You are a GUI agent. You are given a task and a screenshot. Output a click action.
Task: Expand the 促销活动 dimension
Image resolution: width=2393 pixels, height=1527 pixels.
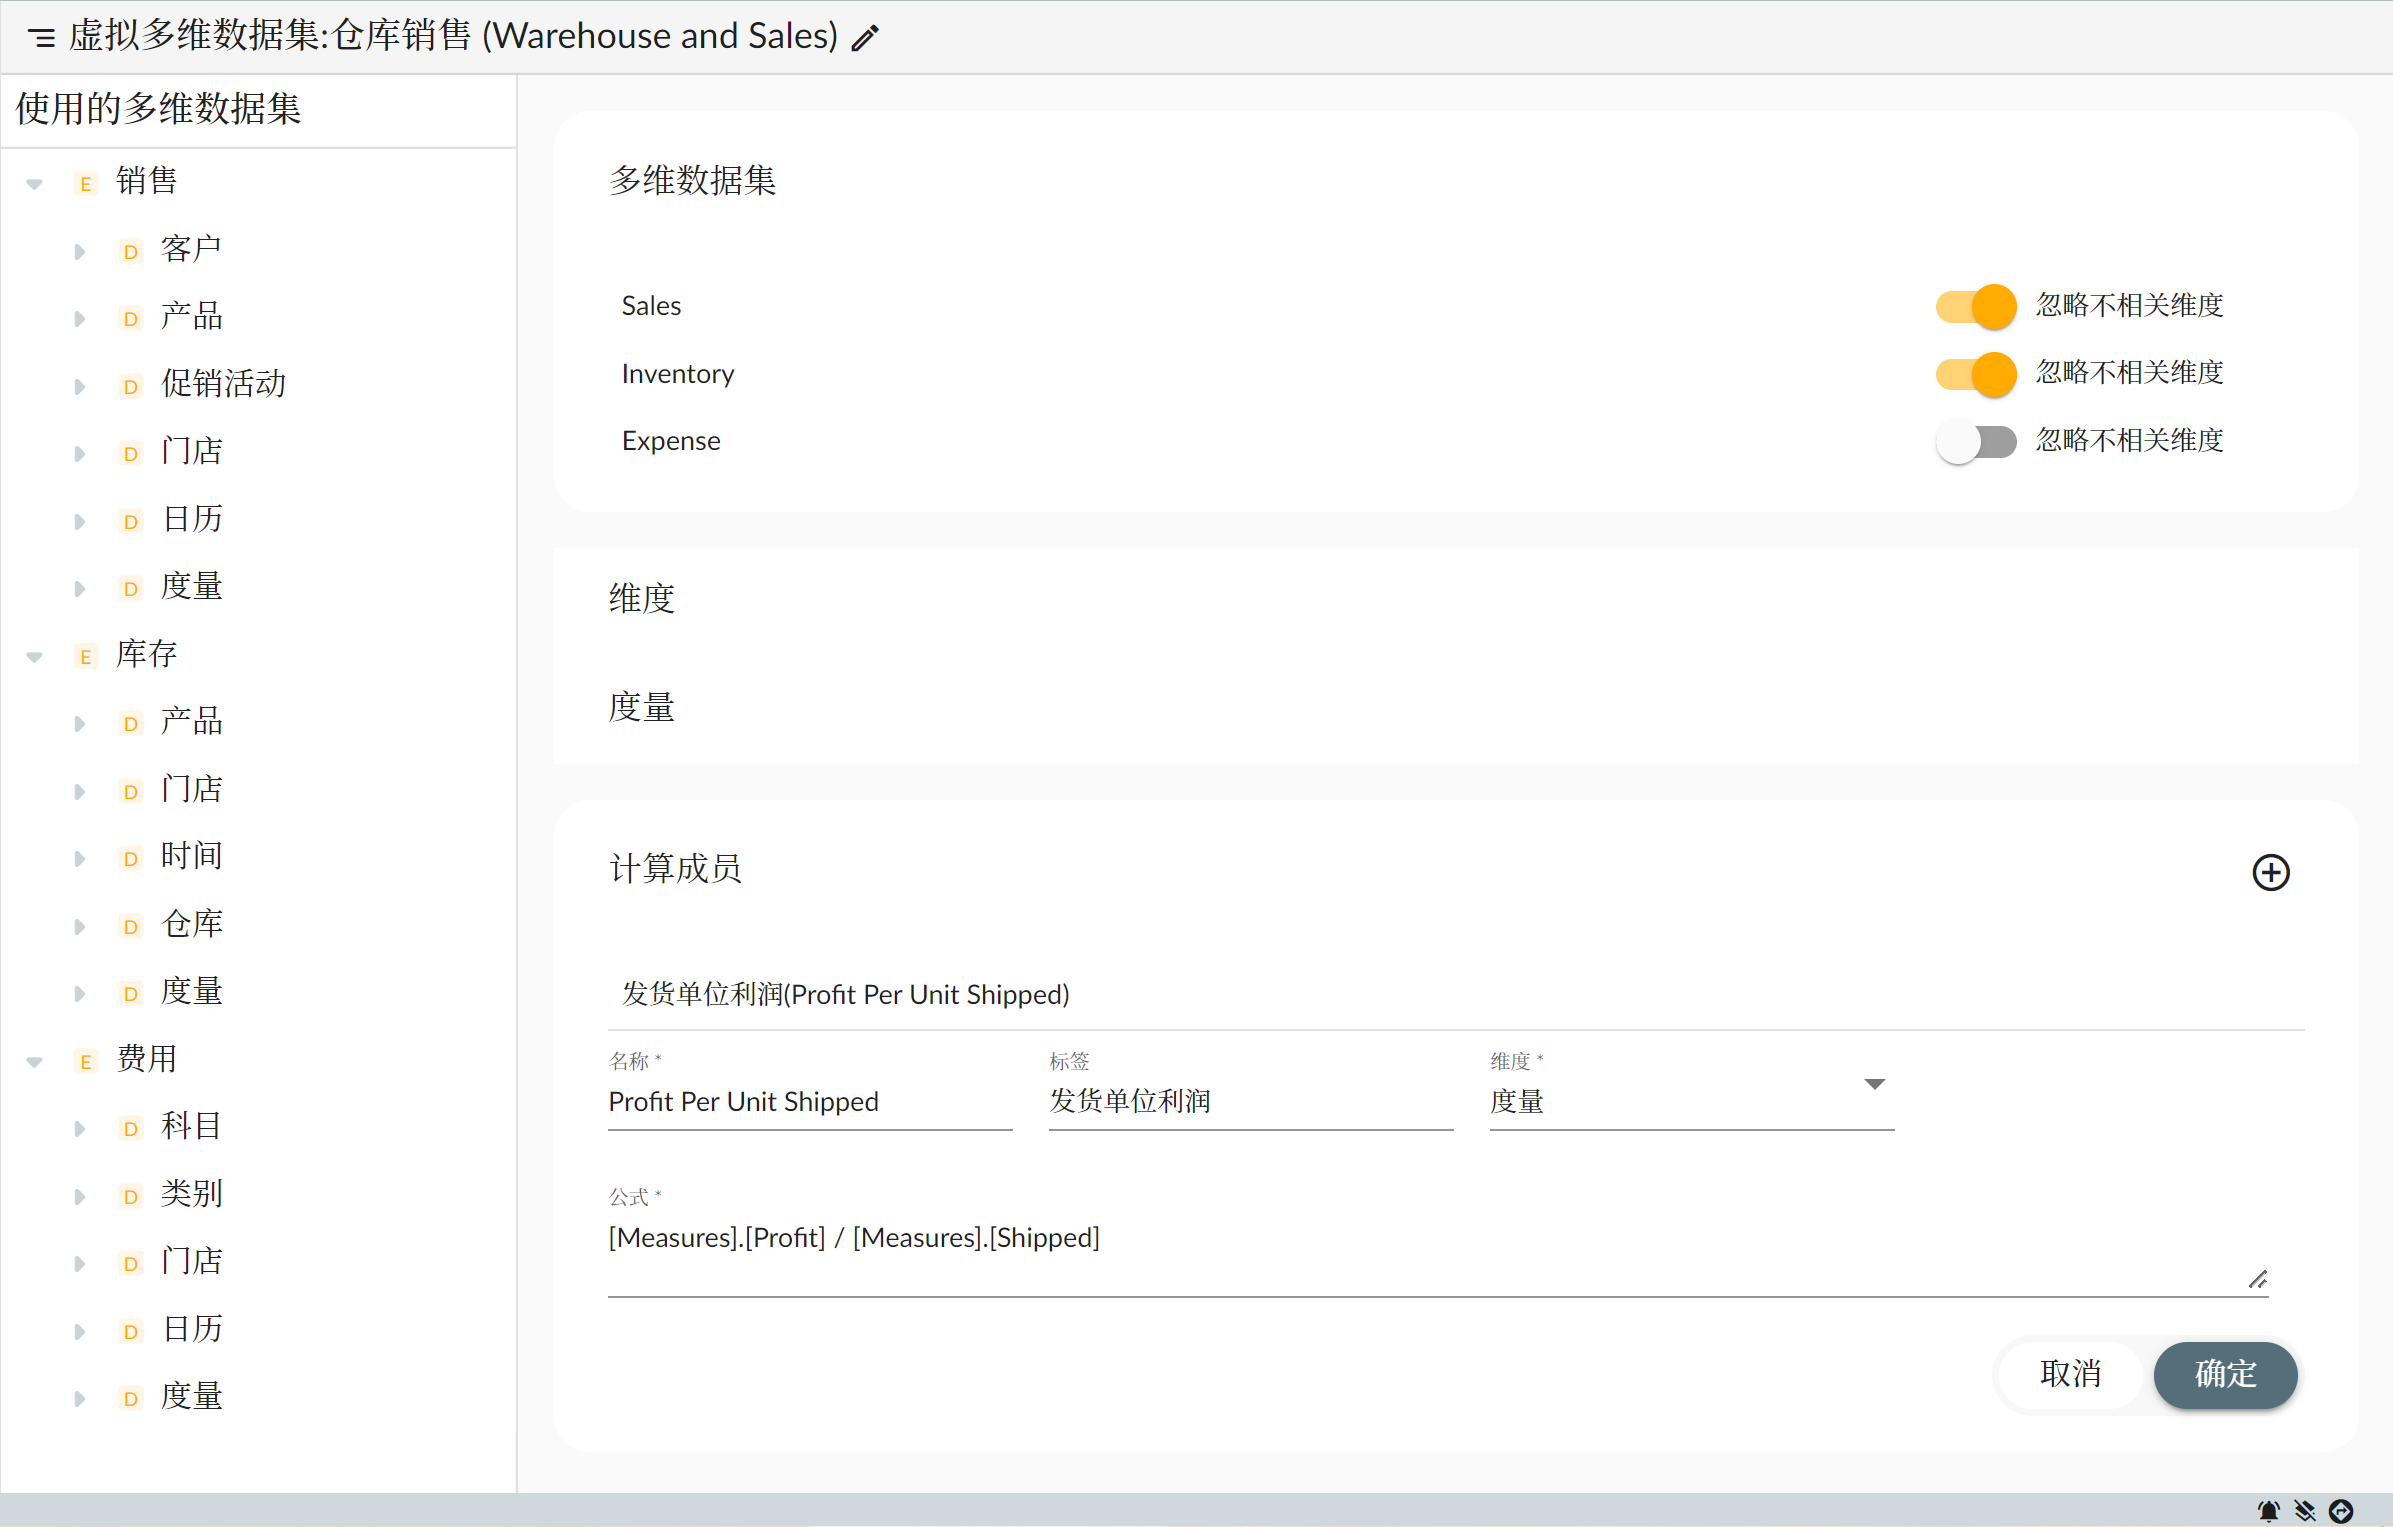[79, 387]
